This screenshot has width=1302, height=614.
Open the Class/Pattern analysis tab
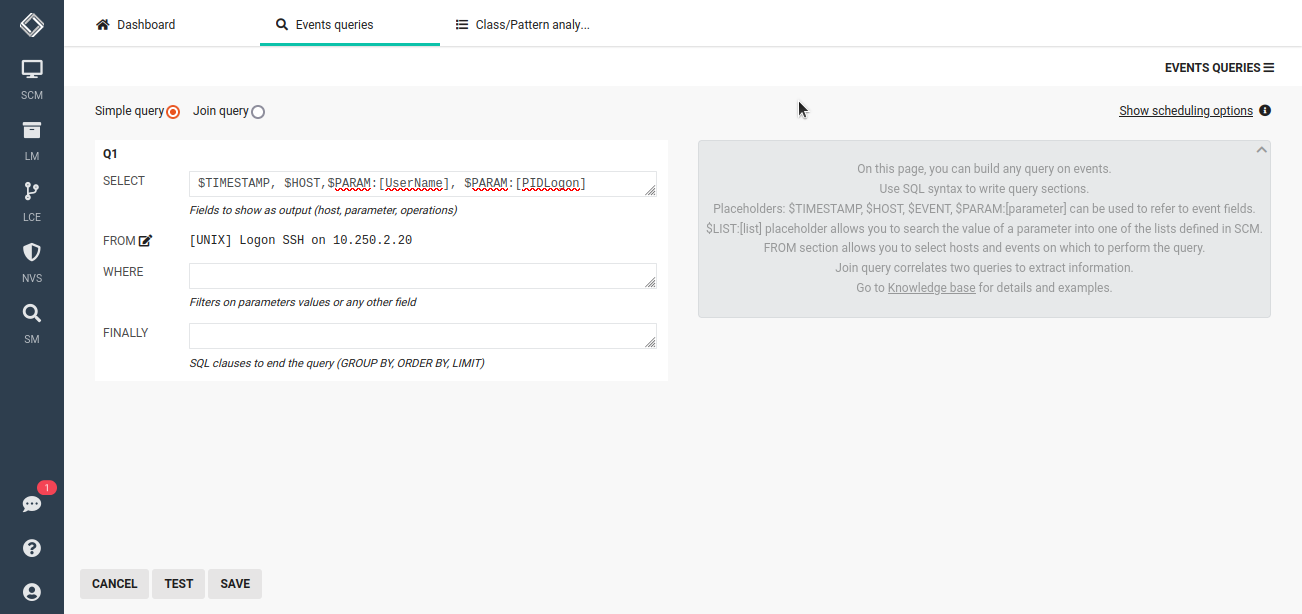click(522, 24)
